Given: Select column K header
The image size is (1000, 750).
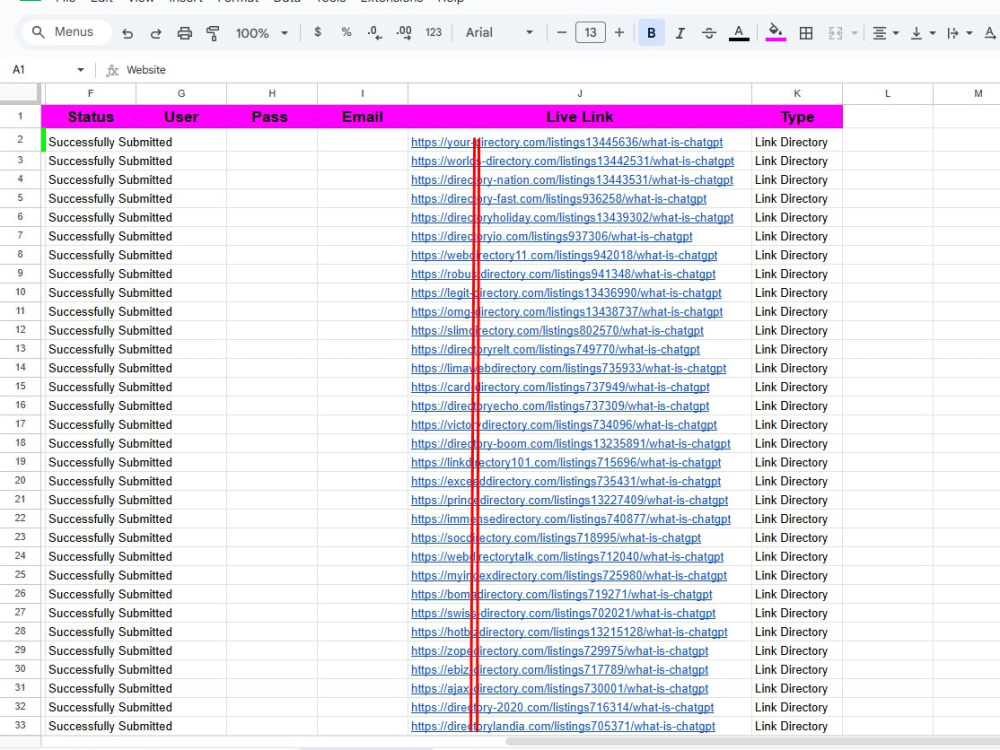Looking at the screenshot, I should pyautogui.click(x=797, y=94).
